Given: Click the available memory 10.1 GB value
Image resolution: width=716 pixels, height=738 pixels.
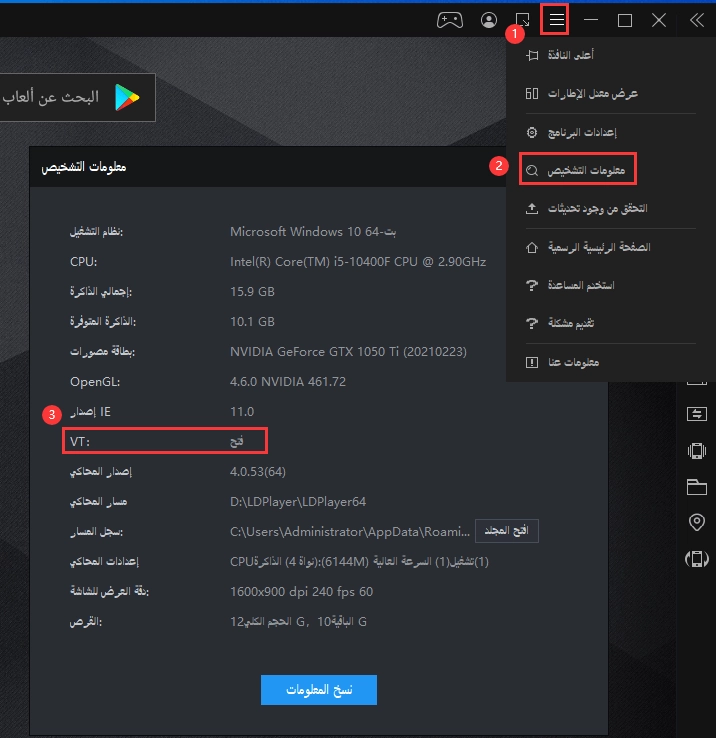Looking at the screenshot, I should 252,322.
